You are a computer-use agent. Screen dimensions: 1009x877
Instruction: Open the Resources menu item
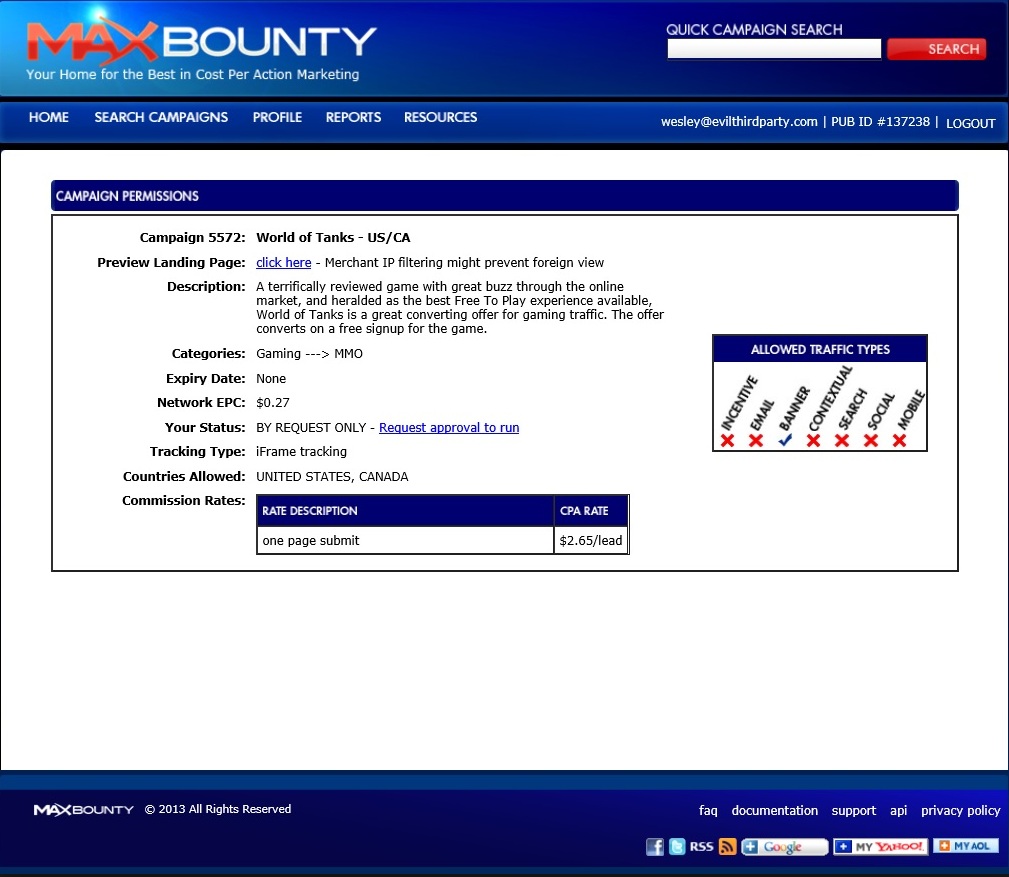click(x=441, y=117)
